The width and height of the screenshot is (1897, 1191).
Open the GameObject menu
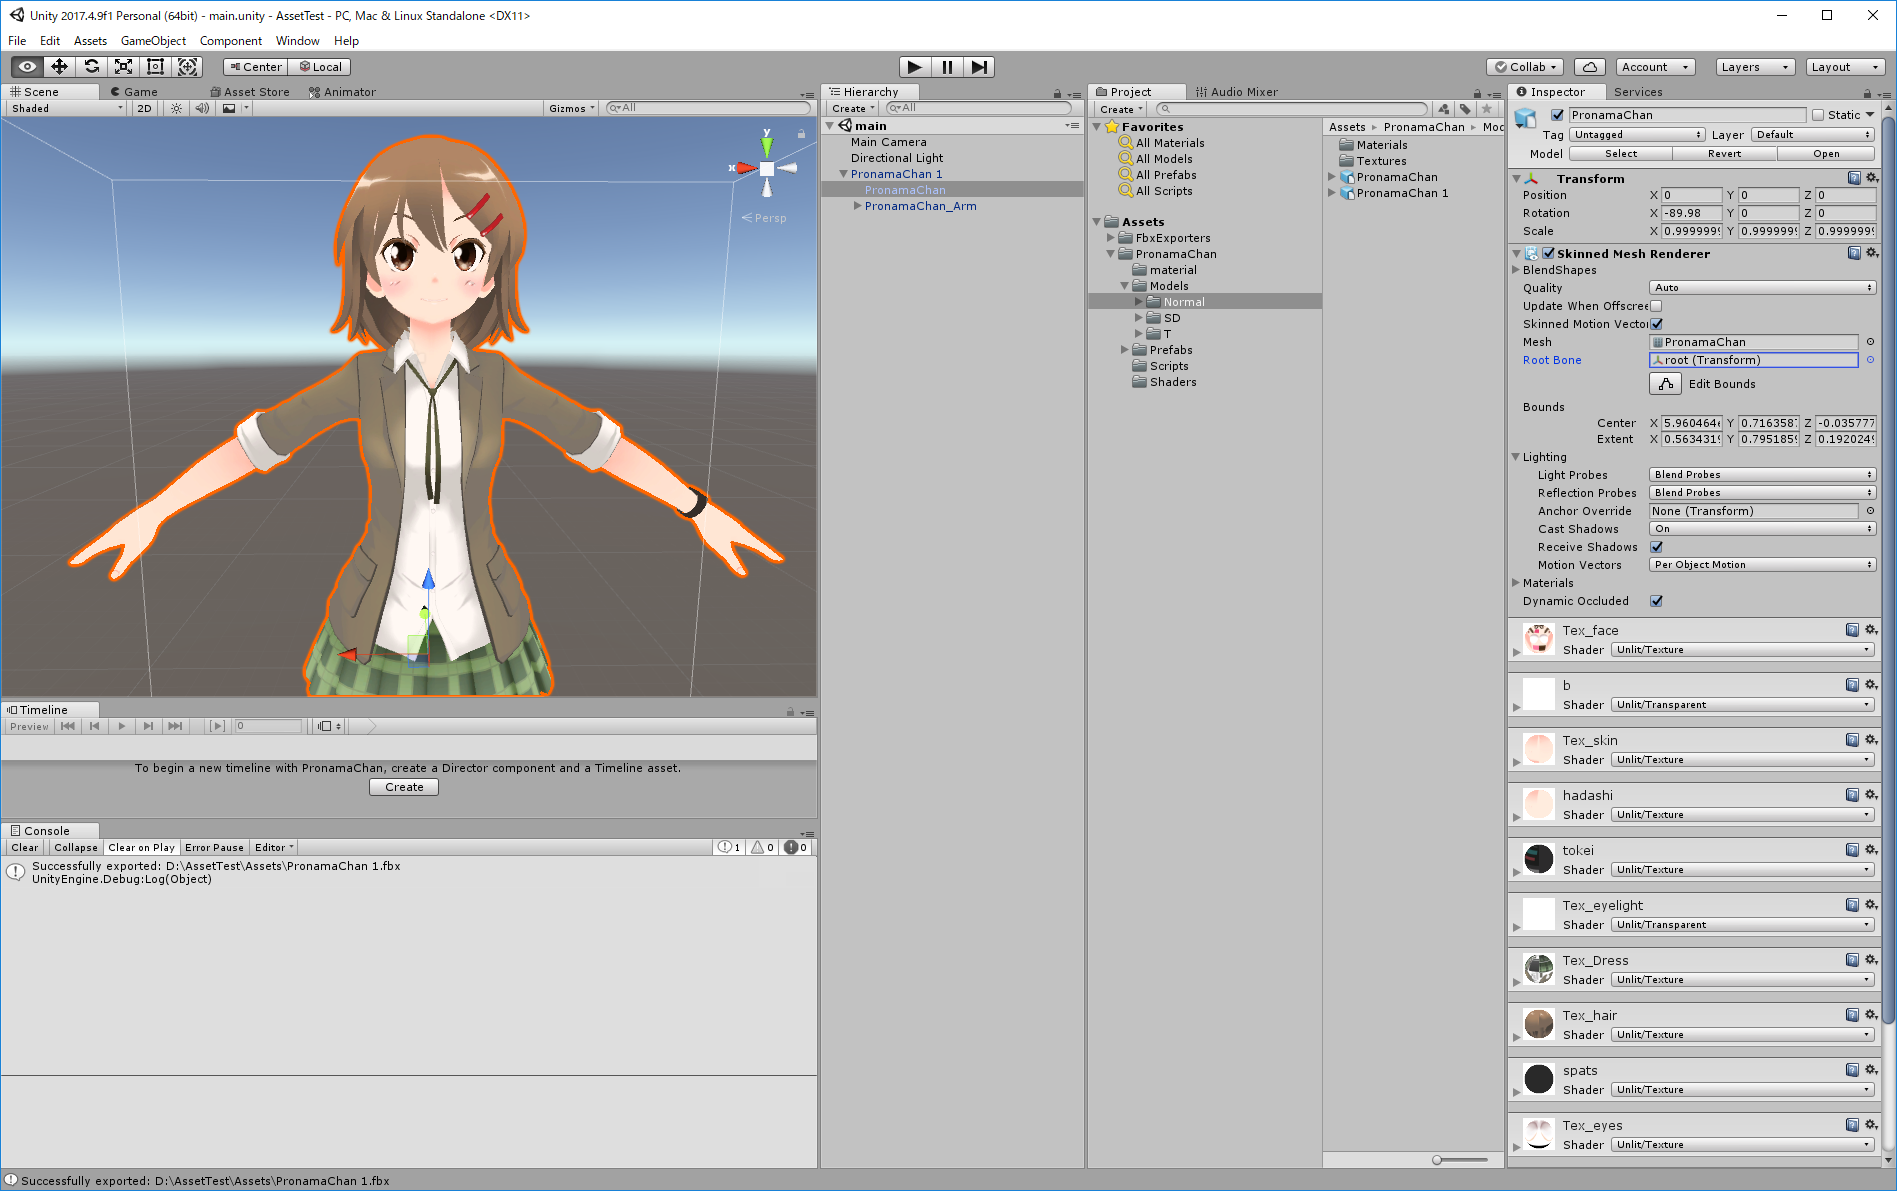click(153, 41)
